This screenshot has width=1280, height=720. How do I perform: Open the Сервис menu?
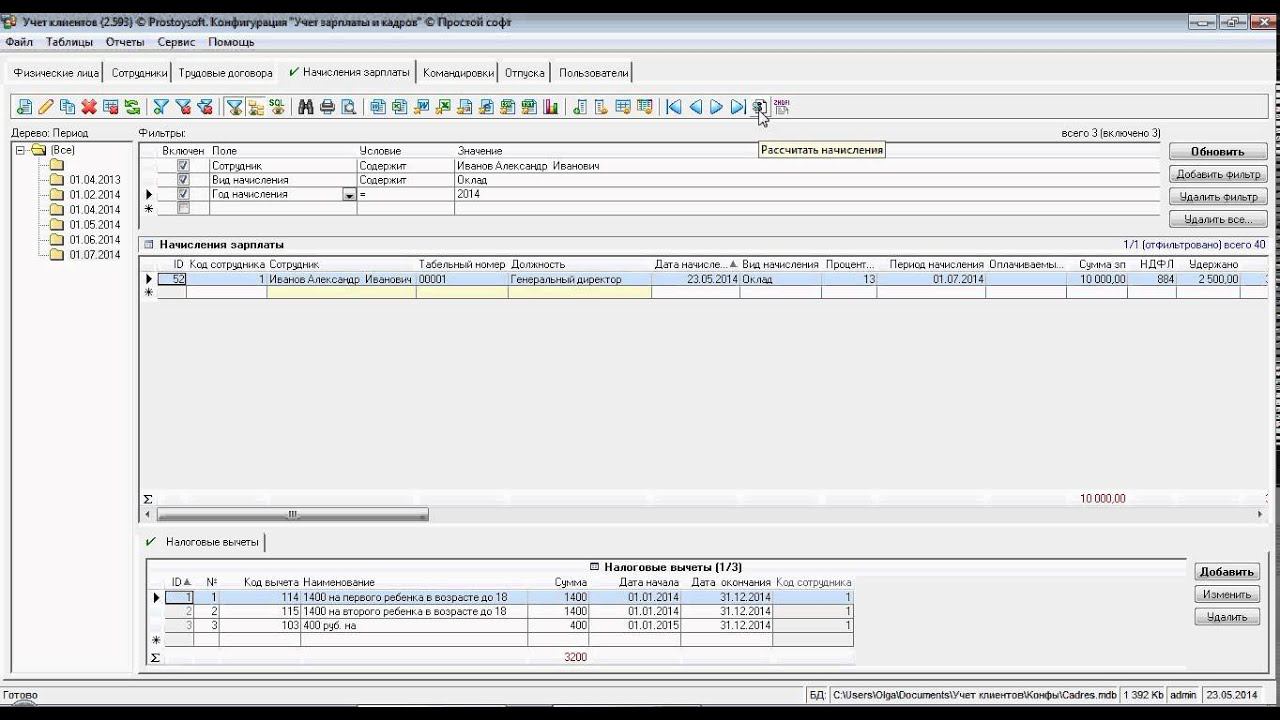176,42
